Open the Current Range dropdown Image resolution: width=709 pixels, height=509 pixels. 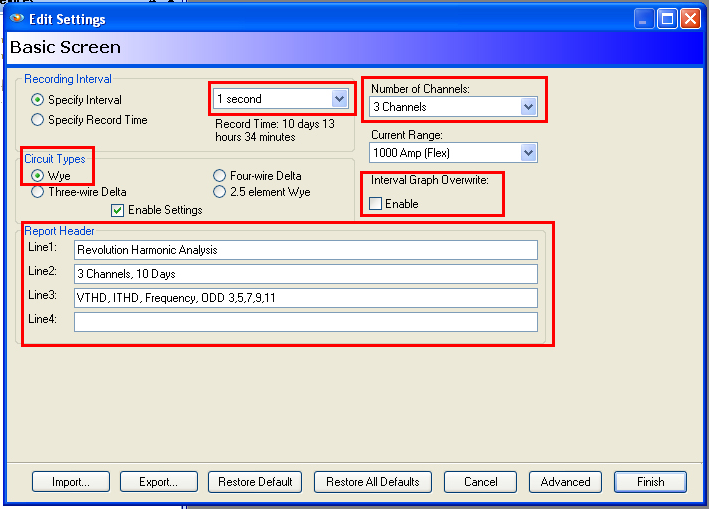(453, 153)
